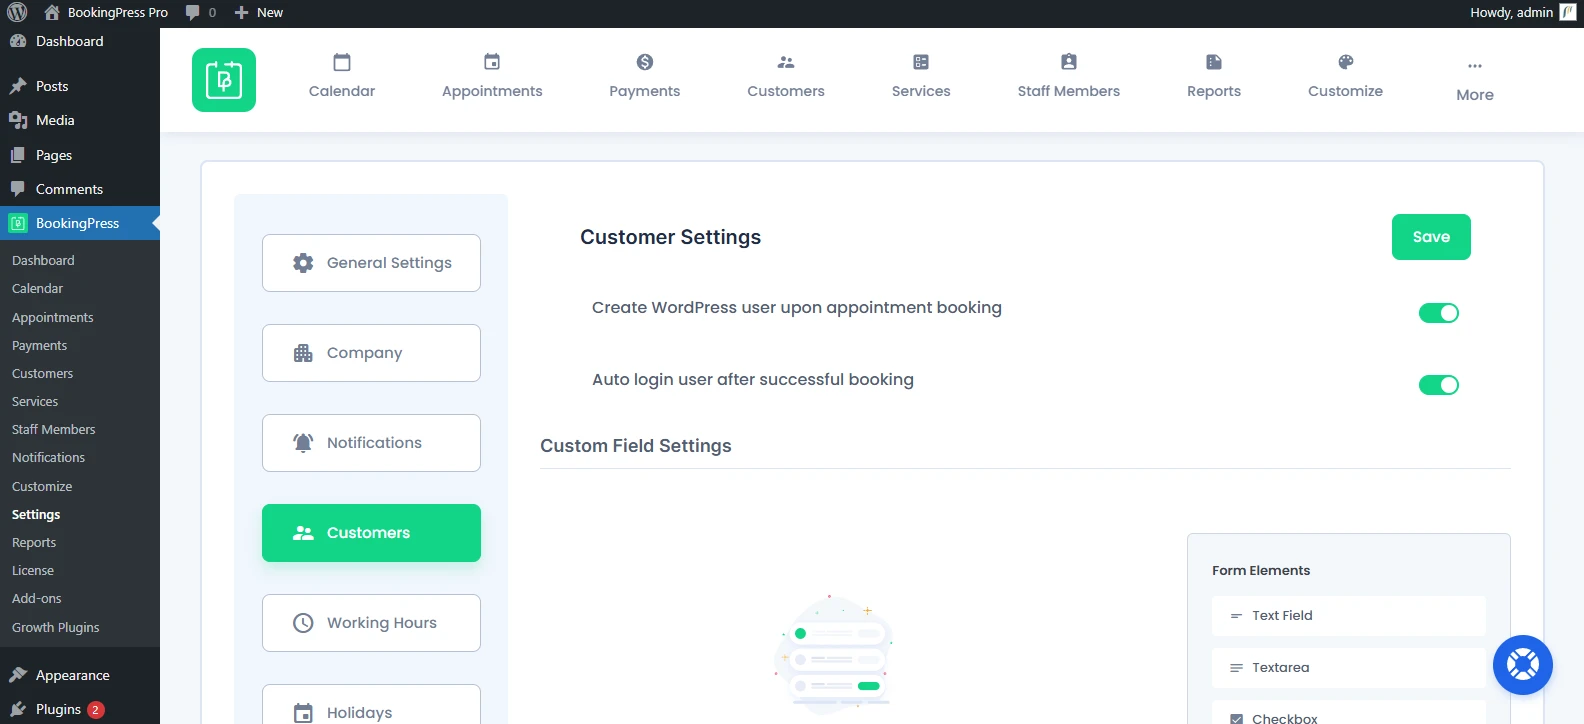Toggle Auto login user after booking

(x=1439, y=385)
